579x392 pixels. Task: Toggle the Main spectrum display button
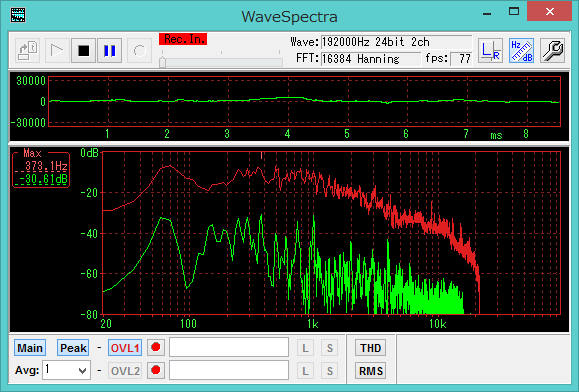pos(30,348)
